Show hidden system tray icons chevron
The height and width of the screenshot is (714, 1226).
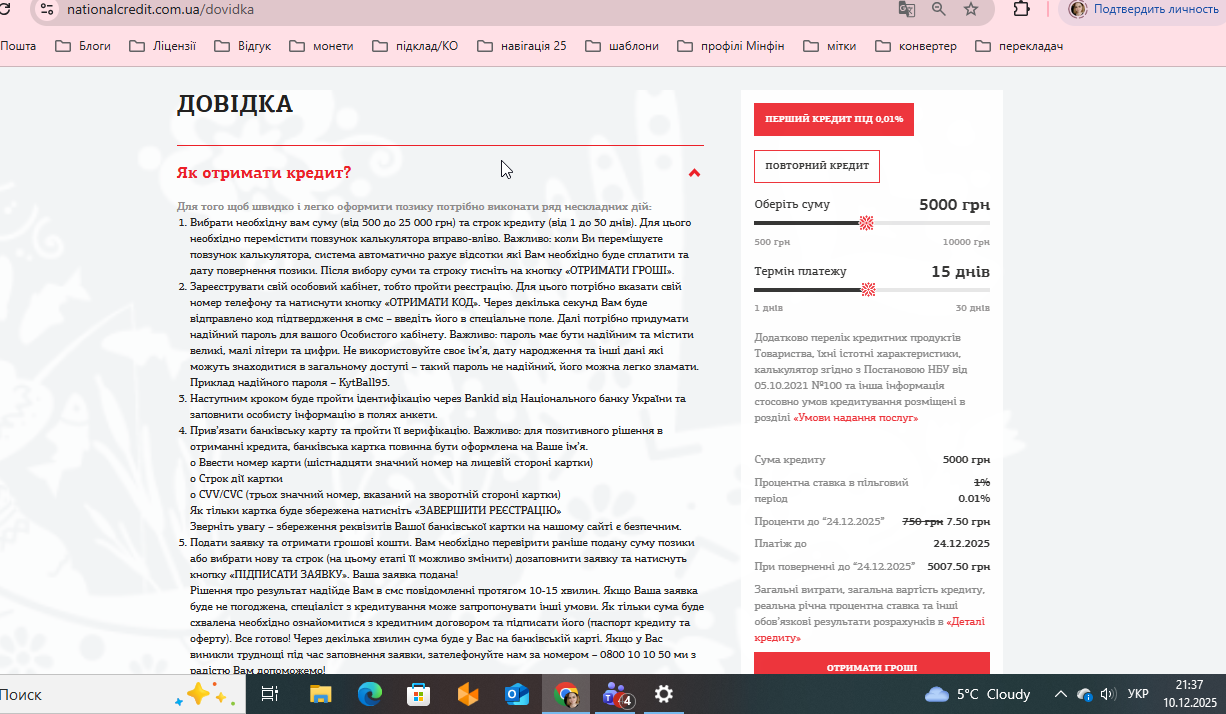[x=1061, y=694]
